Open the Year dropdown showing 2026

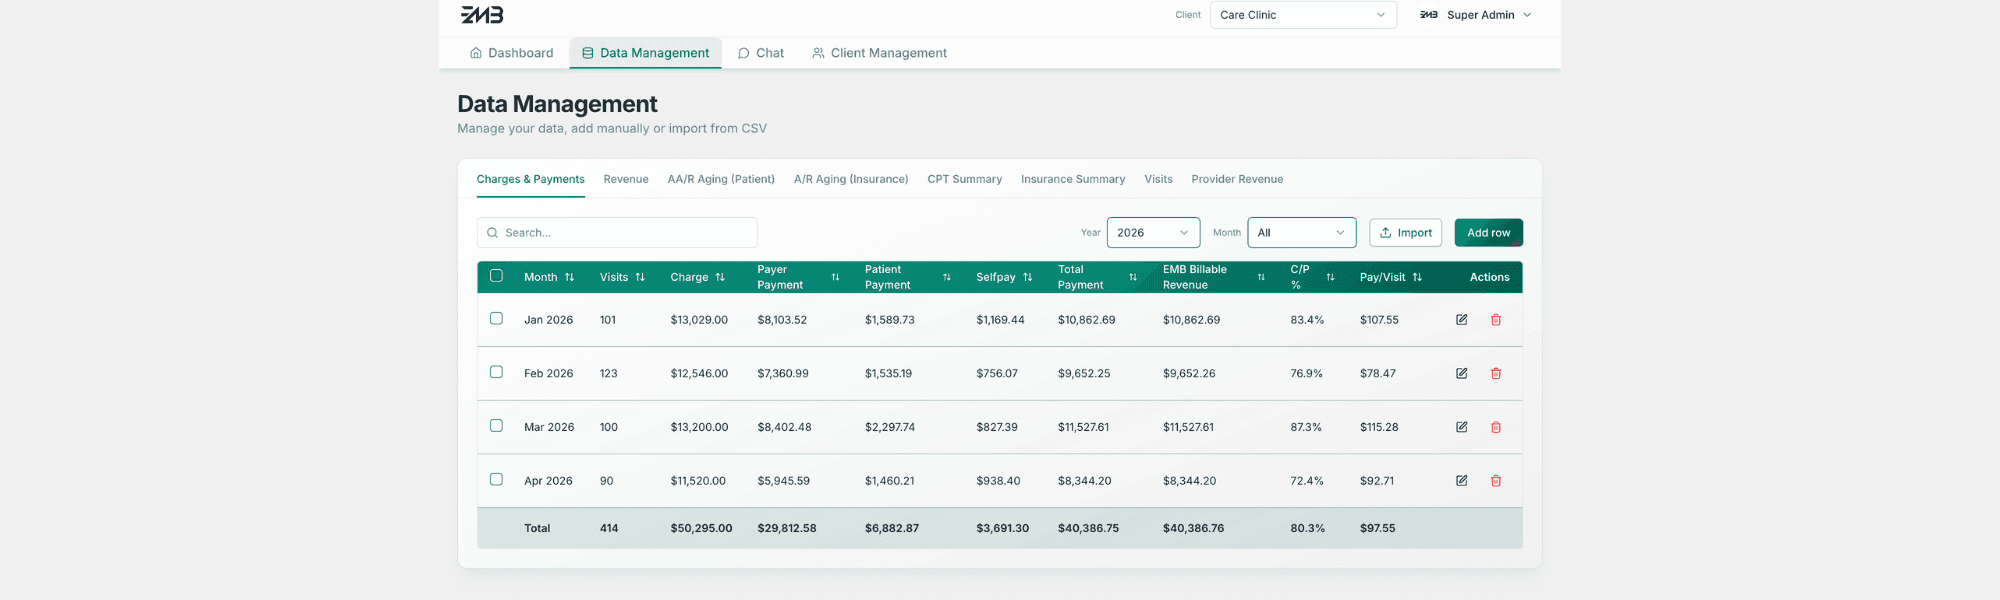click(x=1153, y=233)
